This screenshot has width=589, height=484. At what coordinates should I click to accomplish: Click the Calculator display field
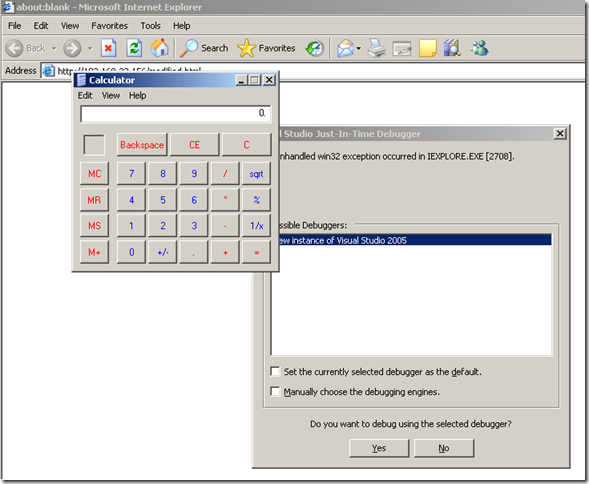point(175,113)
